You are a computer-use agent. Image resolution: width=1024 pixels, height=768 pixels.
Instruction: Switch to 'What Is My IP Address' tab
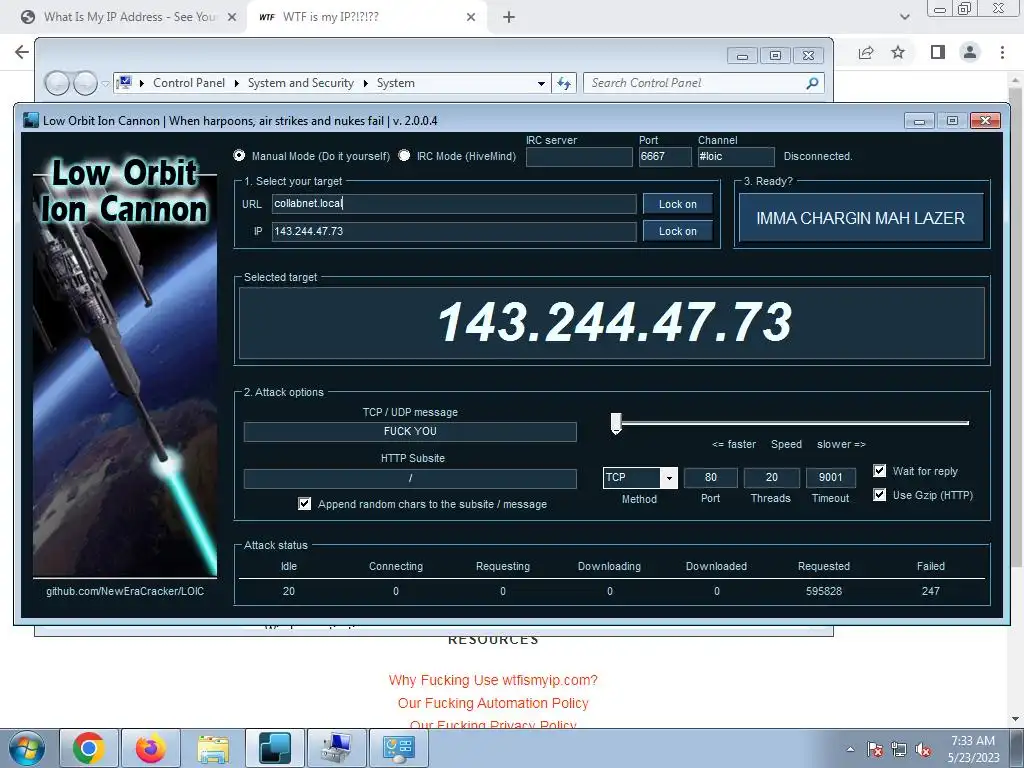(130, 17)
